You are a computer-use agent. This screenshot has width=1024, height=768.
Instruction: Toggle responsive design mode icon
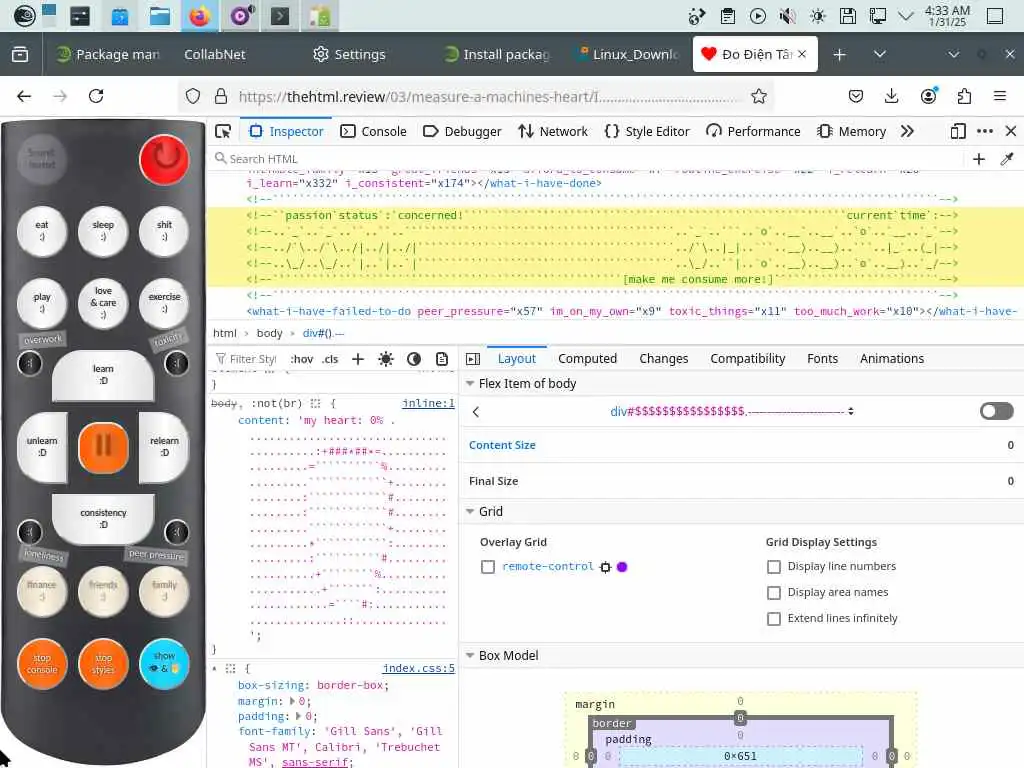pyautogui.click(x=958, y=131)
